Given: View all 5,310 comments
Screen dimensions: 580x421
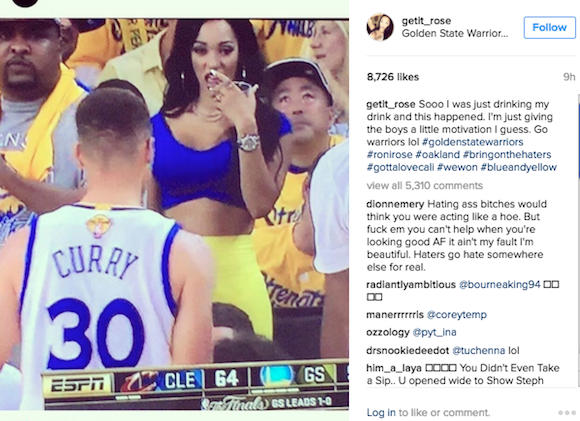Looking at the screenshot, I should point(425,185).
